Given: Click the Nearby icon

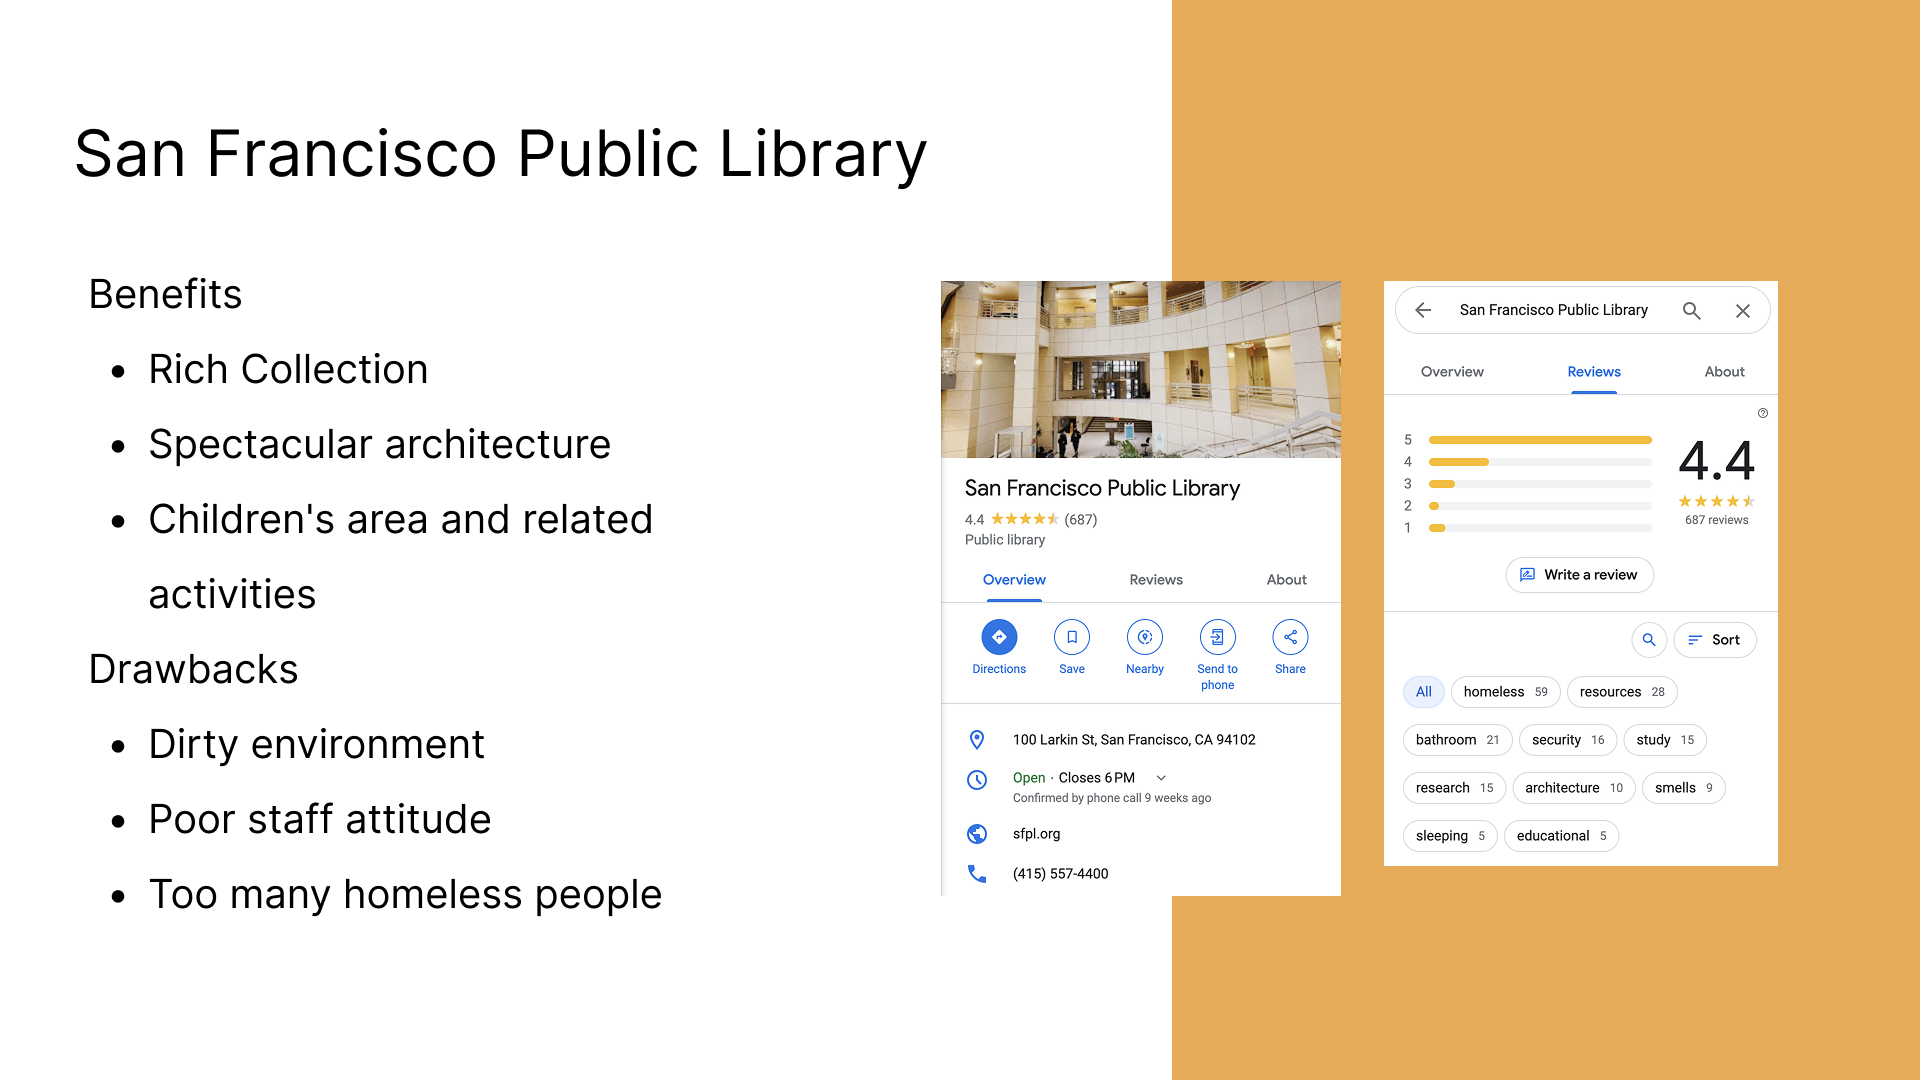Looking at the screenshot, I should (1145, 637).
